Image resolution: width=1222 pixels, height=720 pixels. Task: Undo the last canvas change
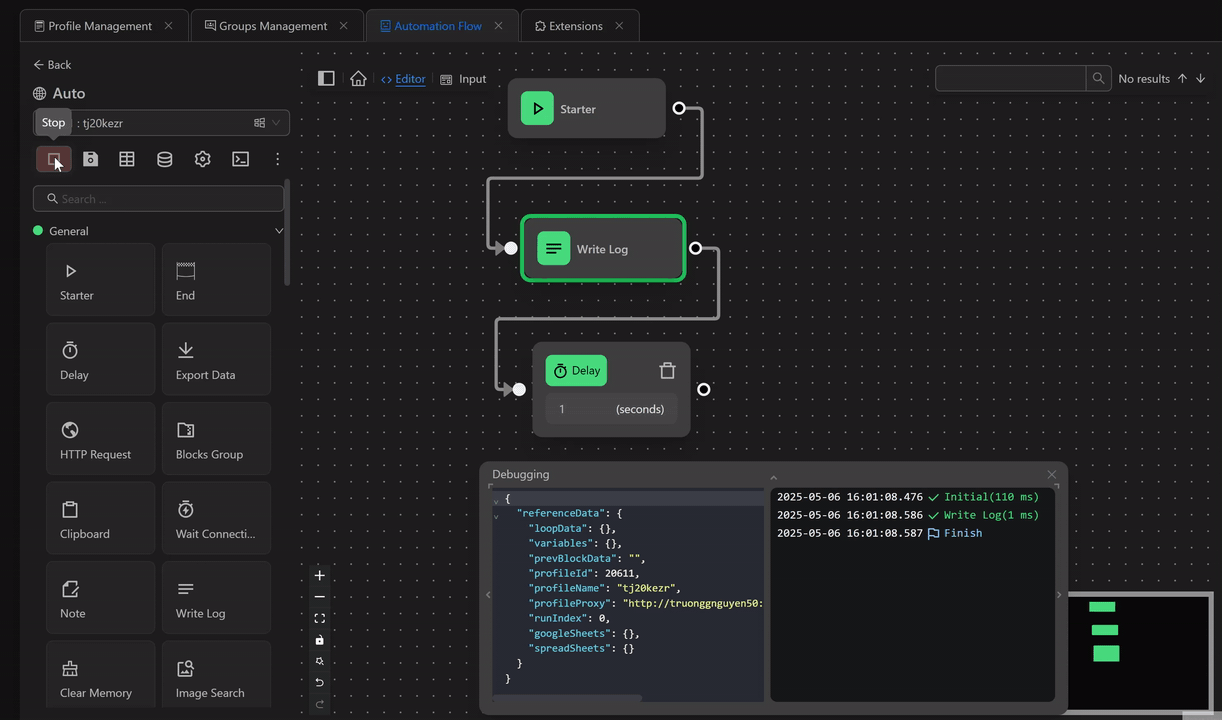pyautogui.click(x=319, y=683)
